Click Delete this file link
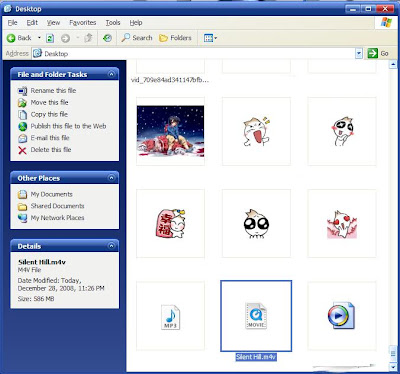 tap(51, 150)
